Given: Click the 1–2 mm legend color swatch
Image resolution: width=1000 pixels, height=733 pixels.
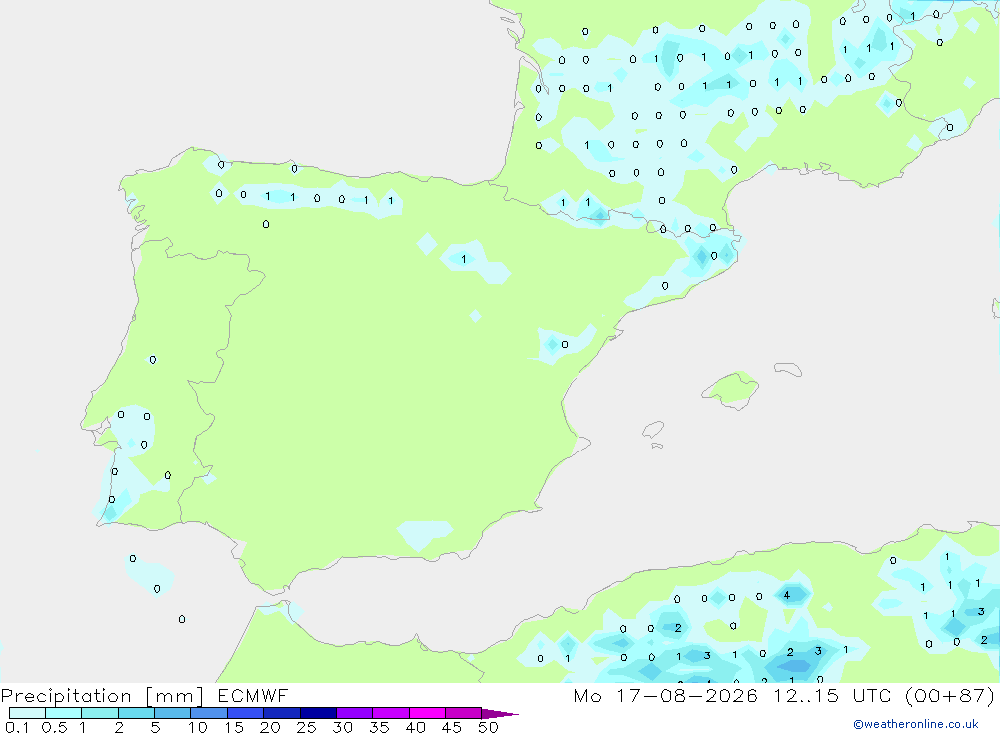Looking at the screenshot, I should coord(100,713).
